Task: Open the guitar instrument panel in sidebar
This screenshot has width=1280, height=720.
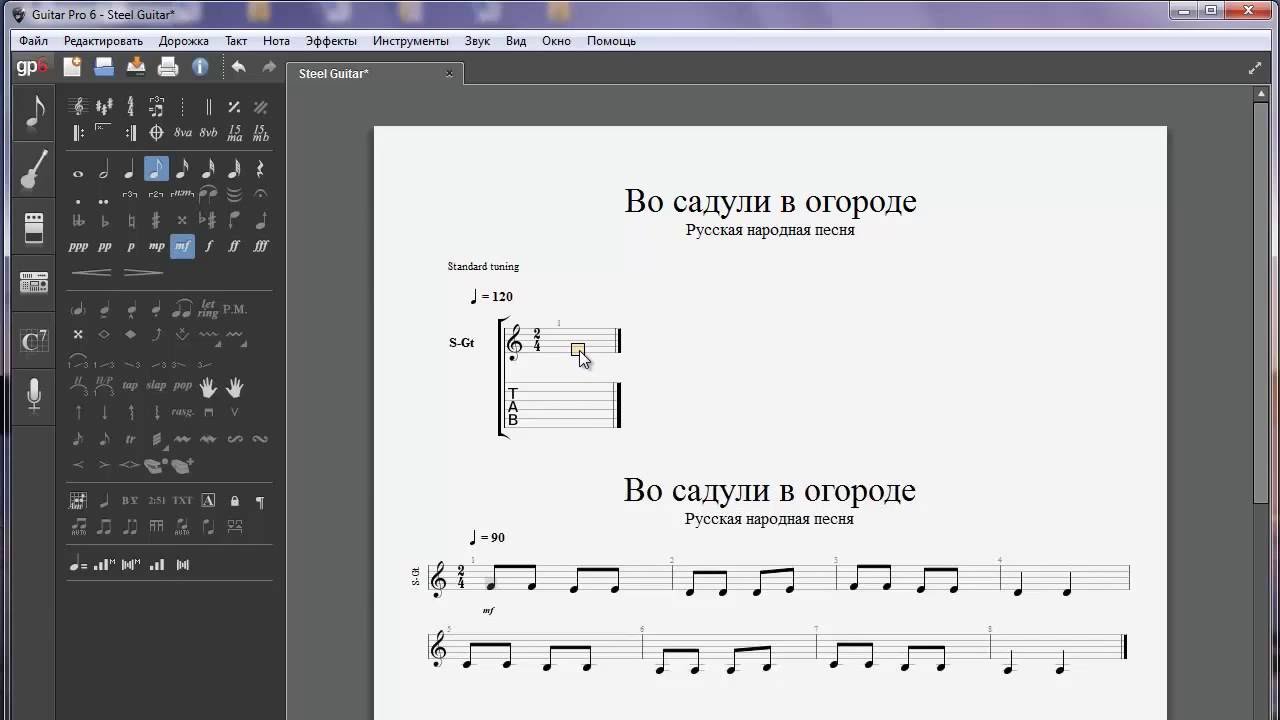Action: pyautogui.click(x=34, y=170)
